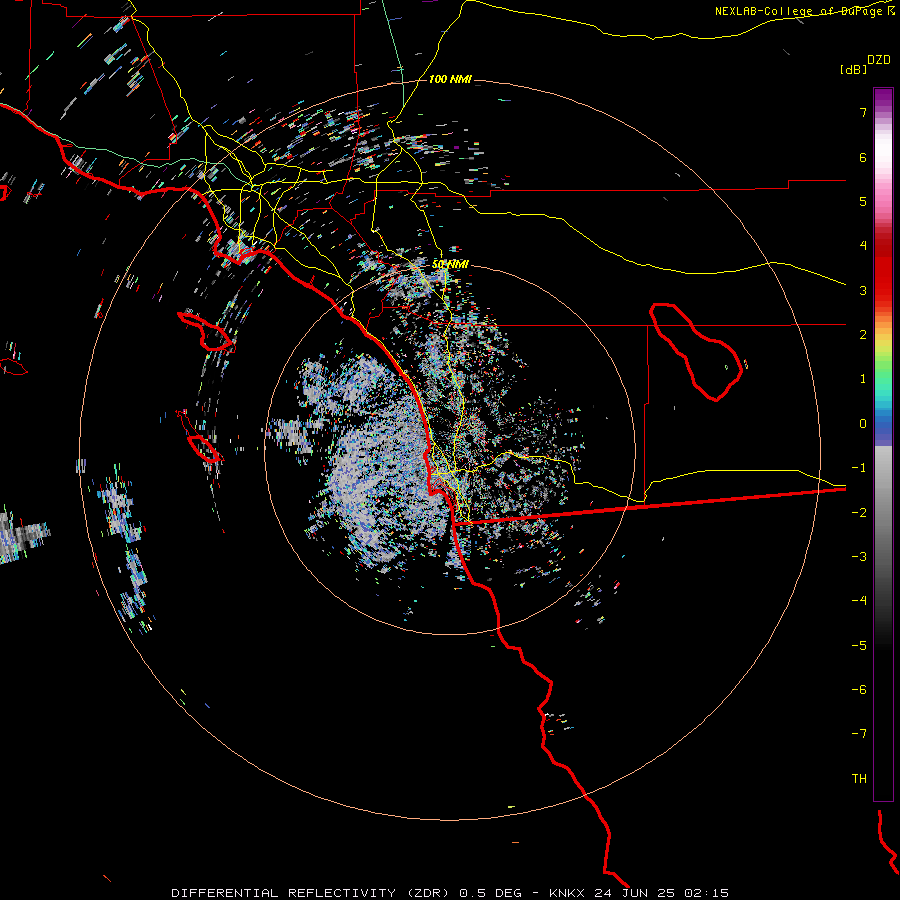This screenshot has height=900, width=900.
Task: Click the color scale value 2
Action: (863, 335)
